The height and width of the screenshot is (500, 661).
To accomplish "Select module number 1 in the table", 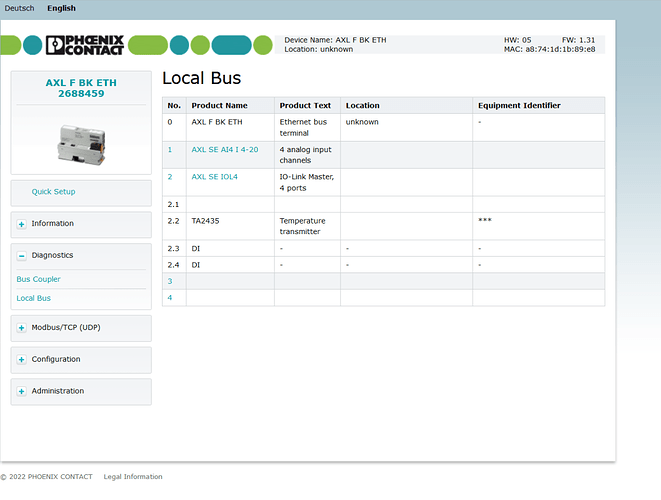I will click(x=170, y=149).
